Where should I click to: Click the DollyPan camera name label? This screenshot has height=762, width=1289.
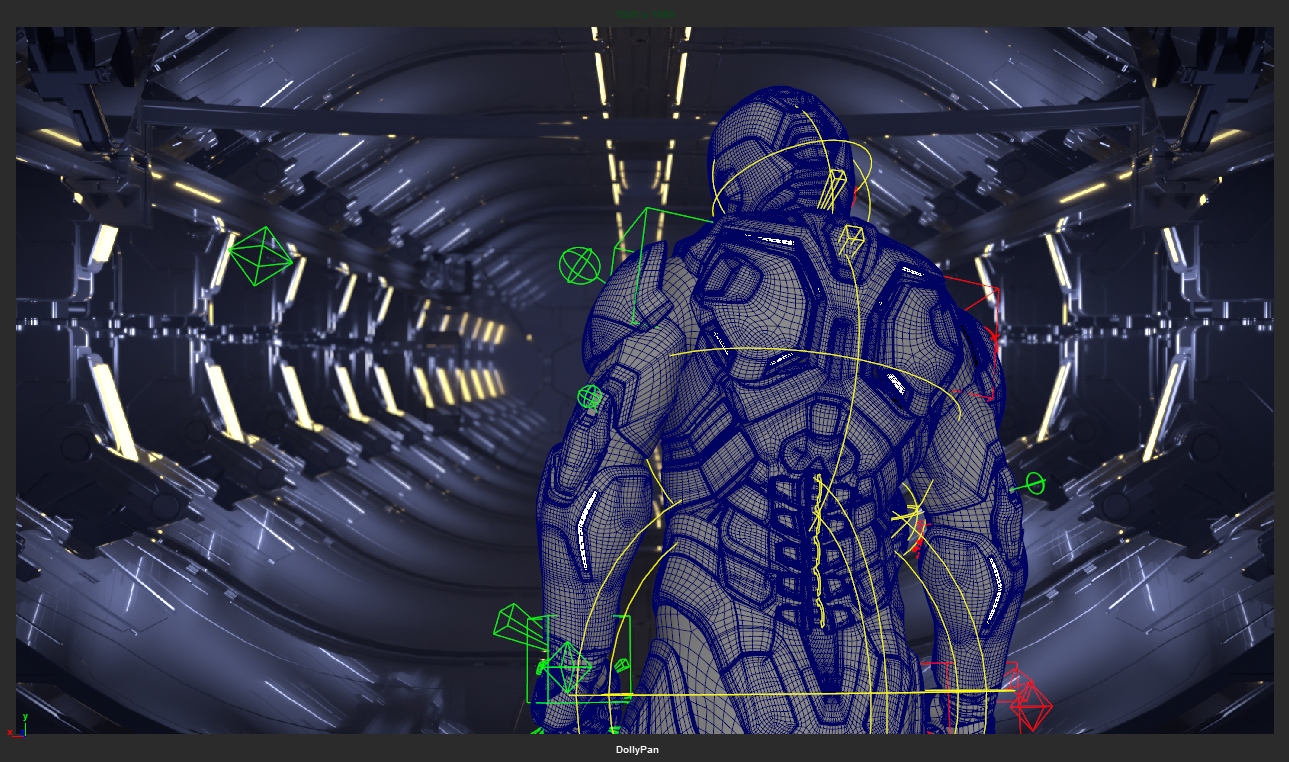(637, 750)
